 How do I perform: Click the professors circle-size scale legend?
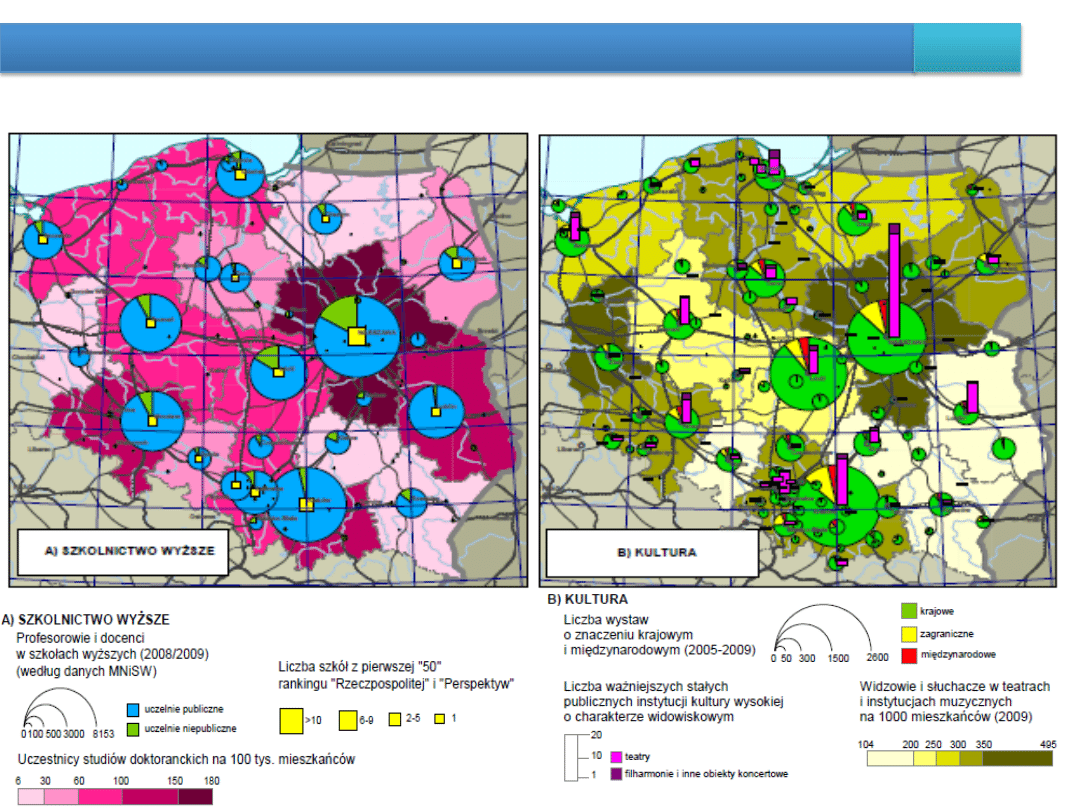tap(54, 714)
